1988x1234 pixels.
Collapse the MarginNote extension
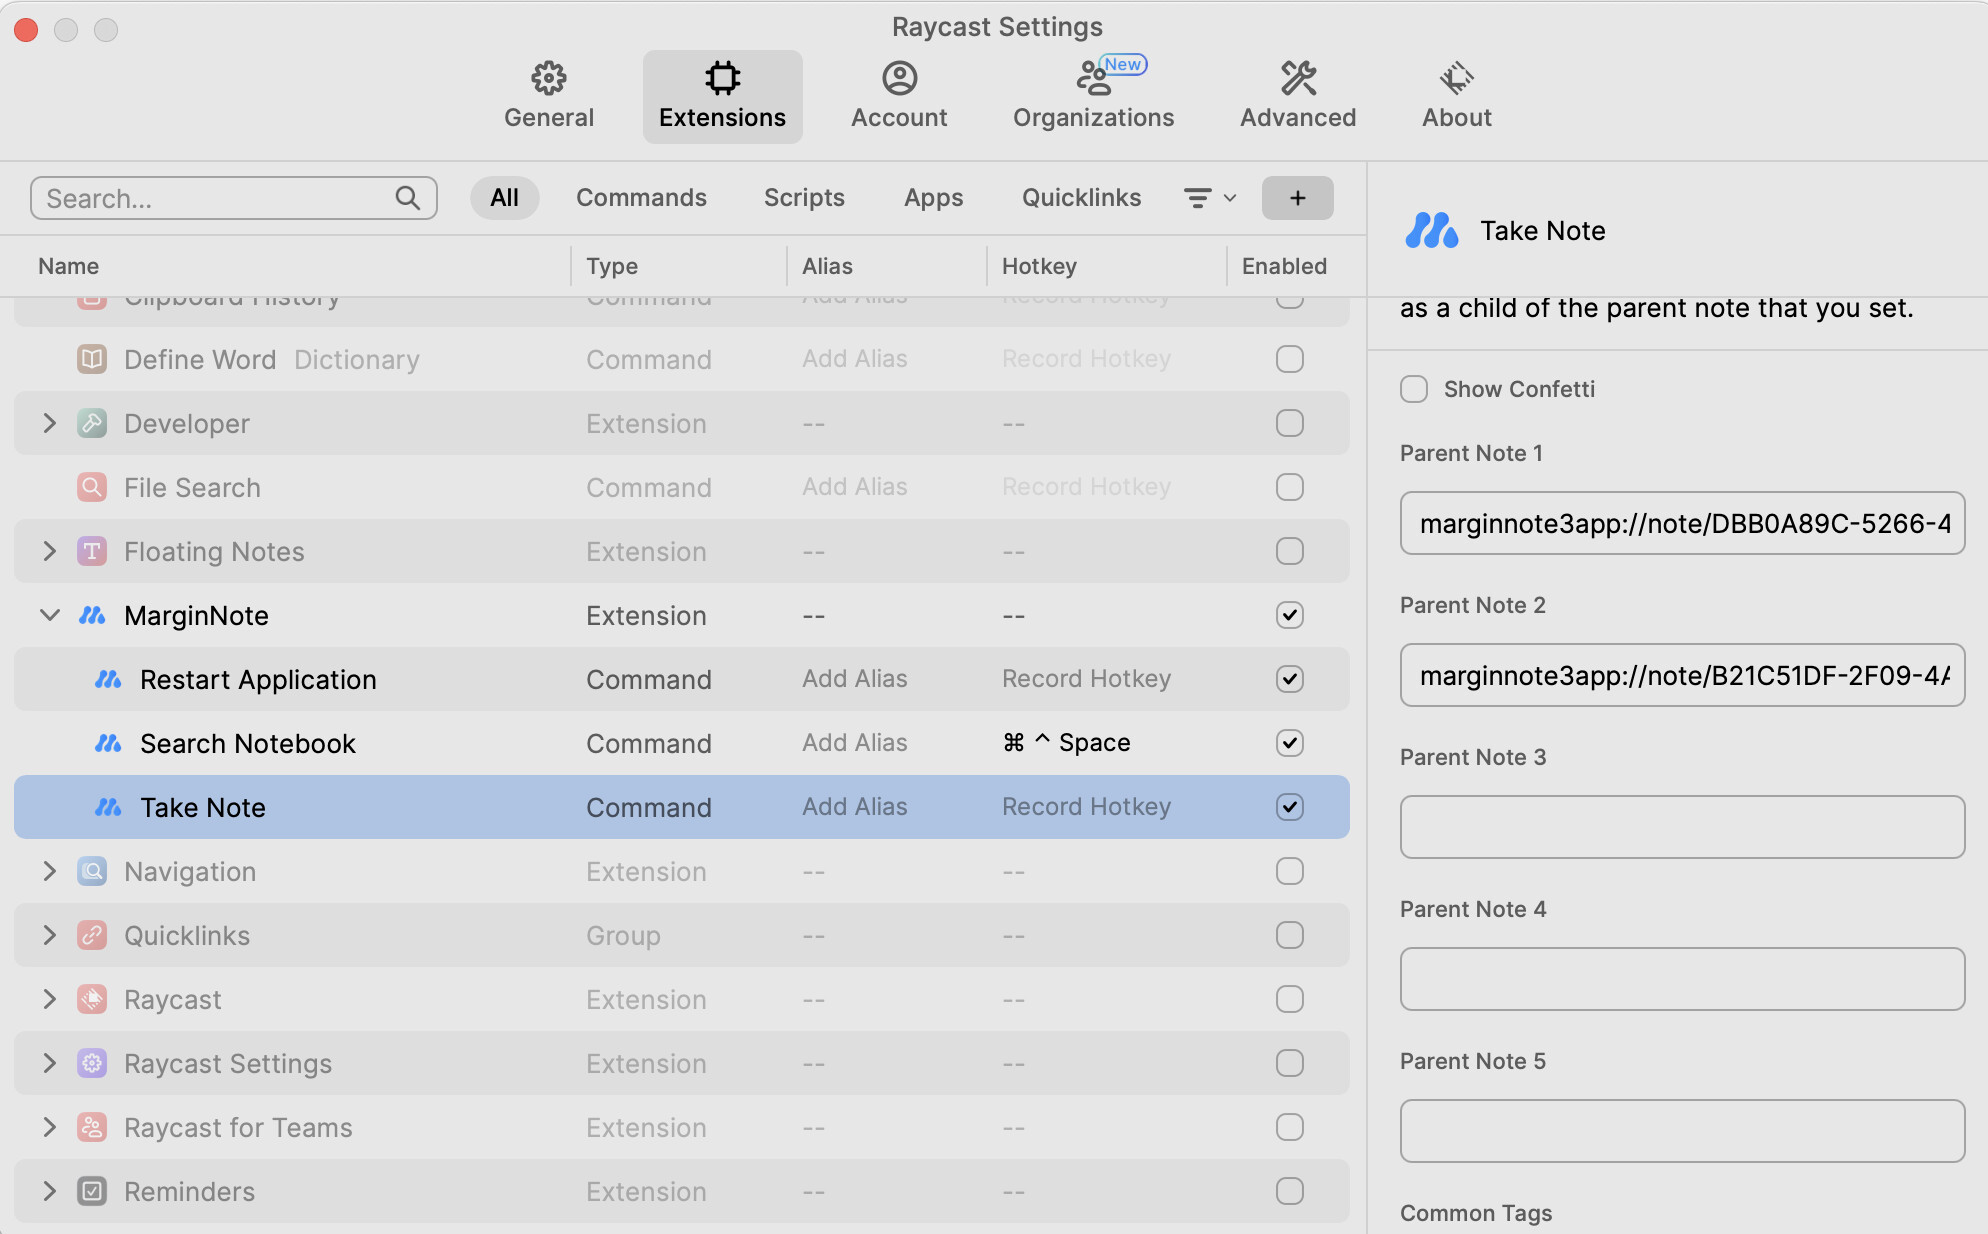coord(49,615)
